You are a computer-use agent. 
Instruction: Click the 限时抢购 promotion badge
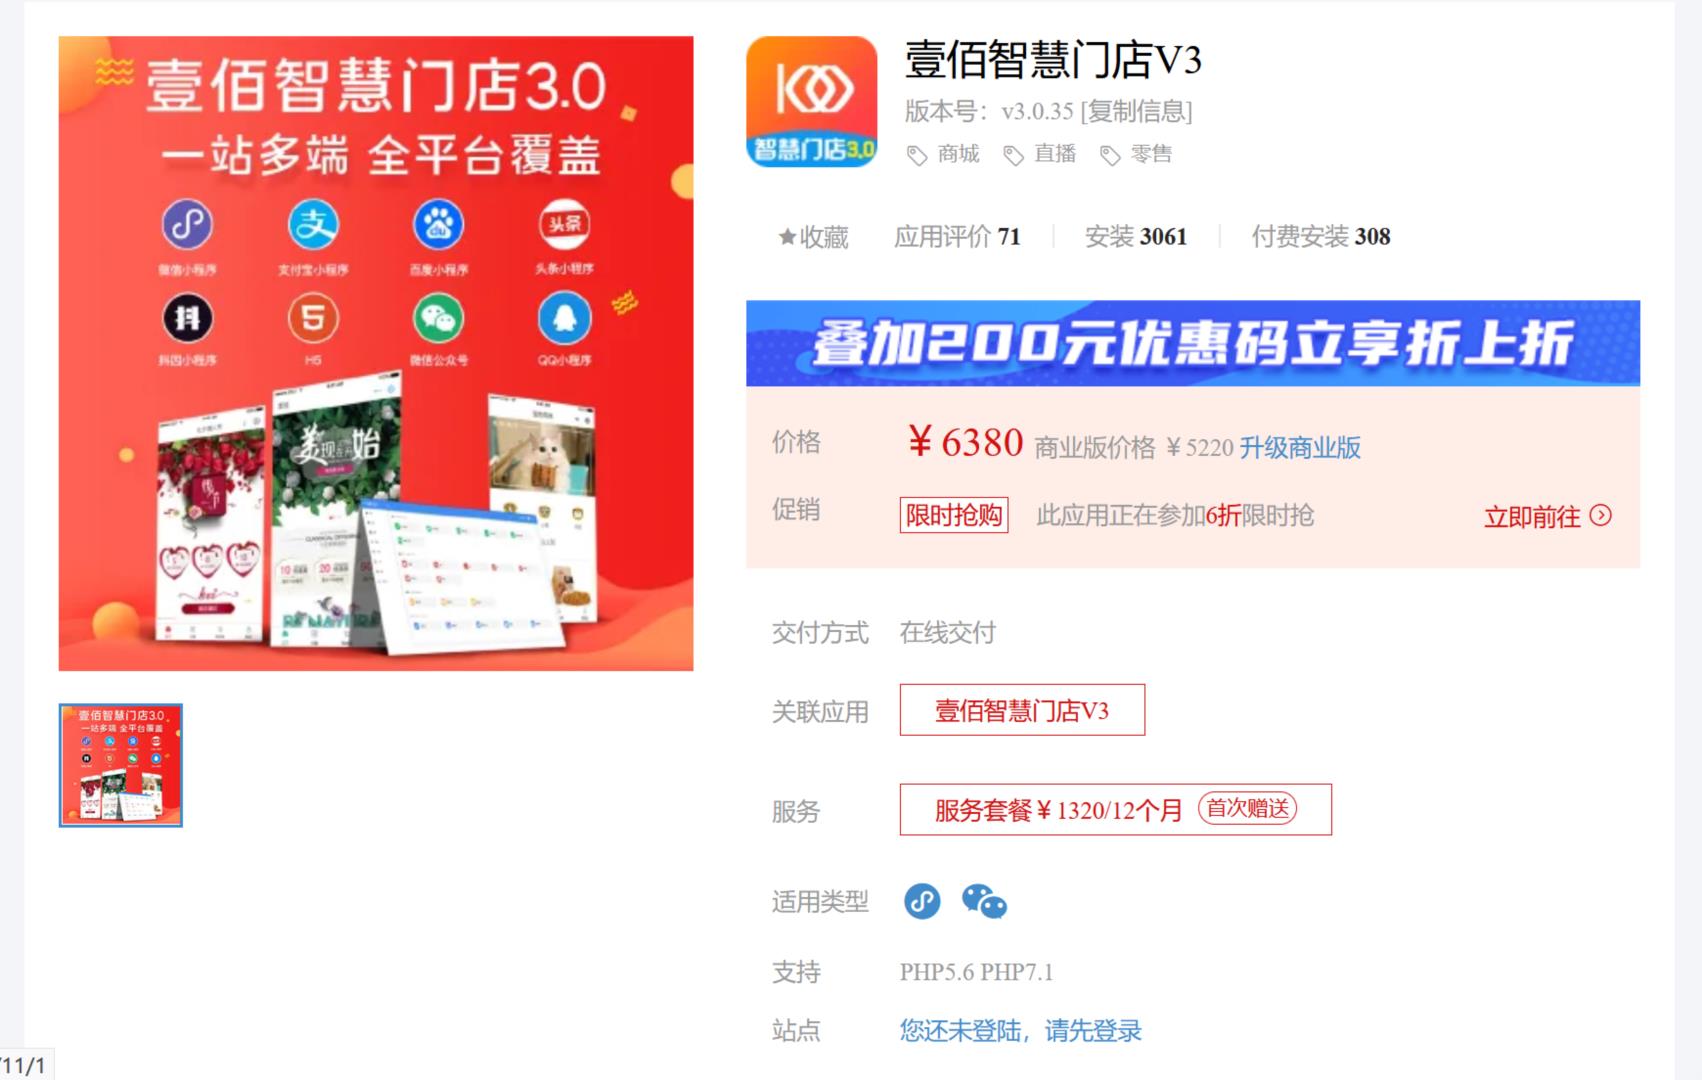[954, 515]
